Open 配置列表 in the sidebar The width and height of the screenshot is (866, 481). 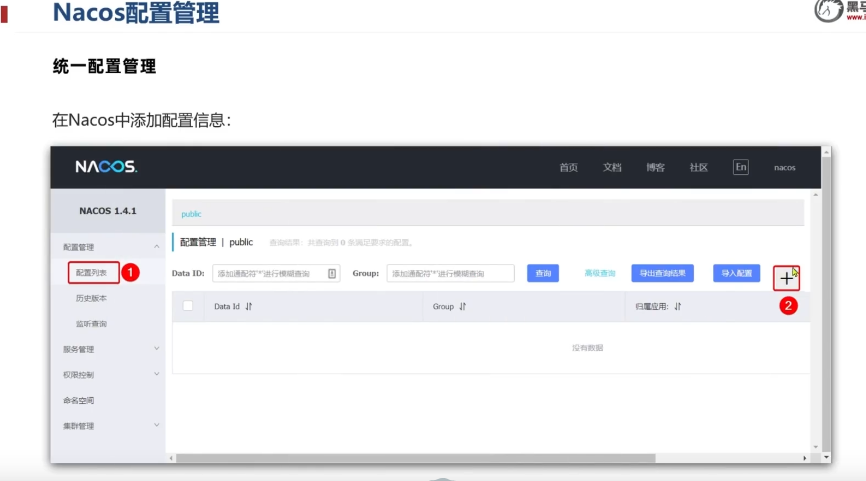click(x=91, y=273)
